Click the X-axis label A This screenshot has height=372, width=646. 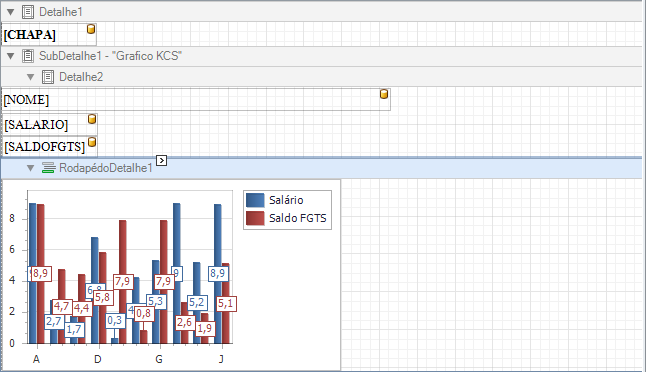click(36, 359)
